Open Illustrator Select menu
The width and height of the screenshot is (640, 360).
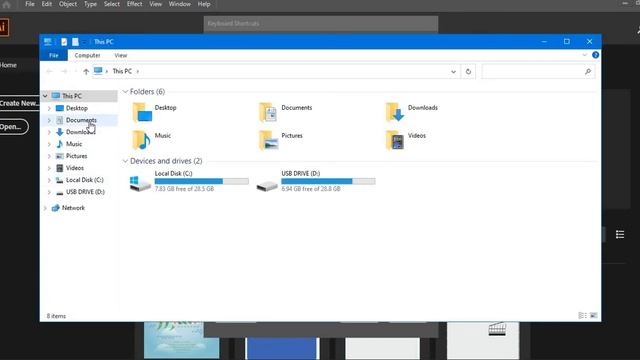[x=111, y=4]
